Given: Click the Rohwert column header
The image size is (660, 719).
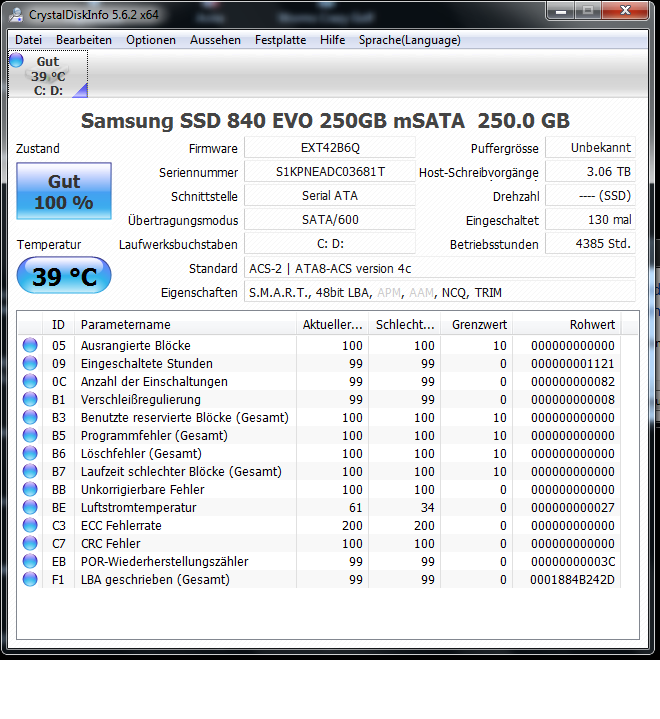Looking at the screenshot, I should [567, 325].
